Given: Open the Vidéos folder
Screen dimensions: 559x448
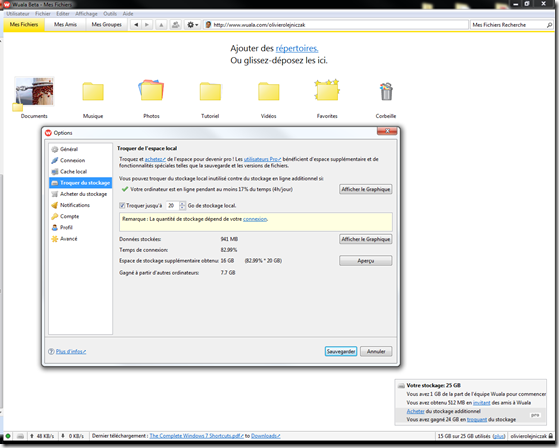Looking at the screenshot, I should pos(268,97).
